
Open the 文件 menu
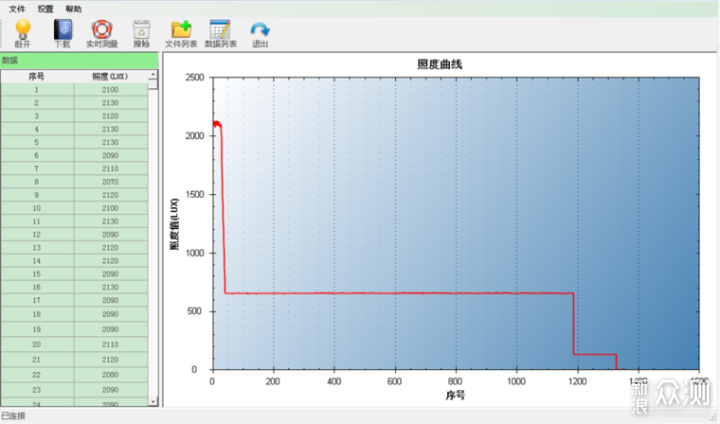[17, 9]
